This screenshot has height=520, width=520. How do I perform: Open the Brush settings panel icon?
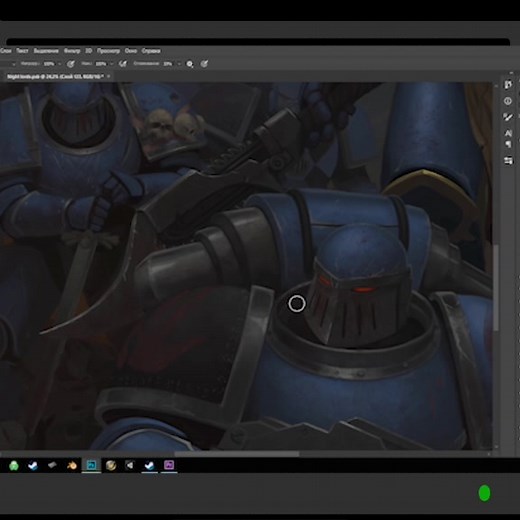coord(508,117)
